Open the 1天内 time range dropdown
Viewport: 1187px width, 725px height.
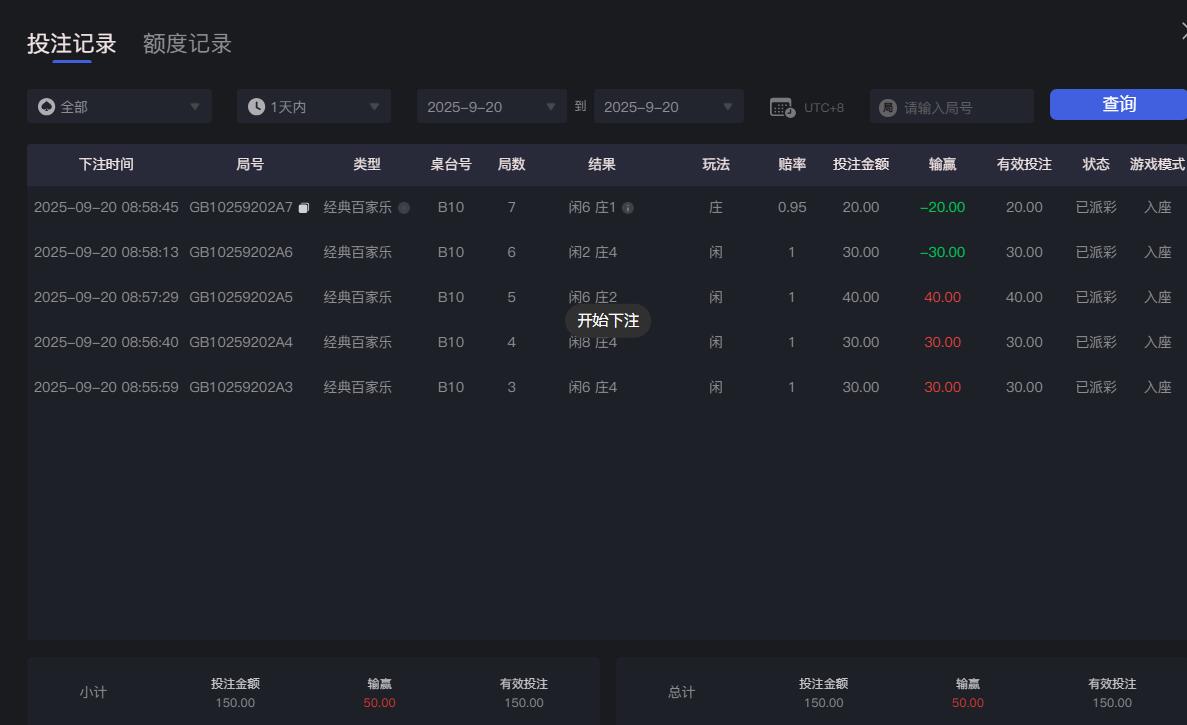(313, 105)
